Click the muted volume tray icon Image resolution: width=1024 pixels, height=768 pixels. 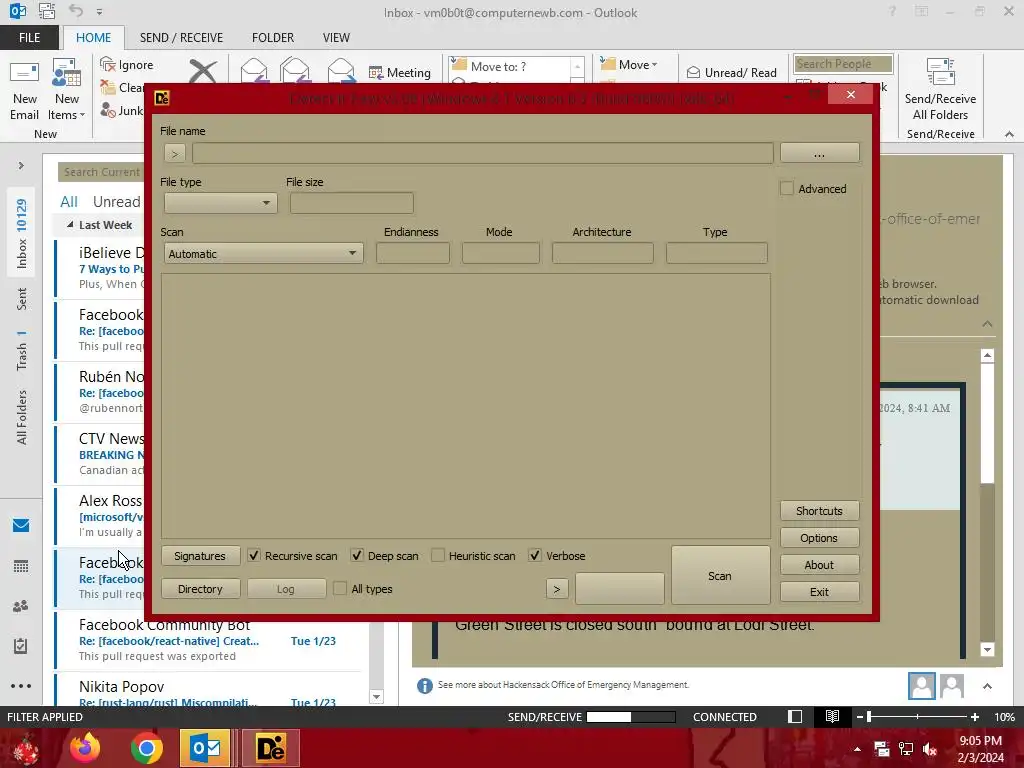pyautogui.click(x=930, y=749)
